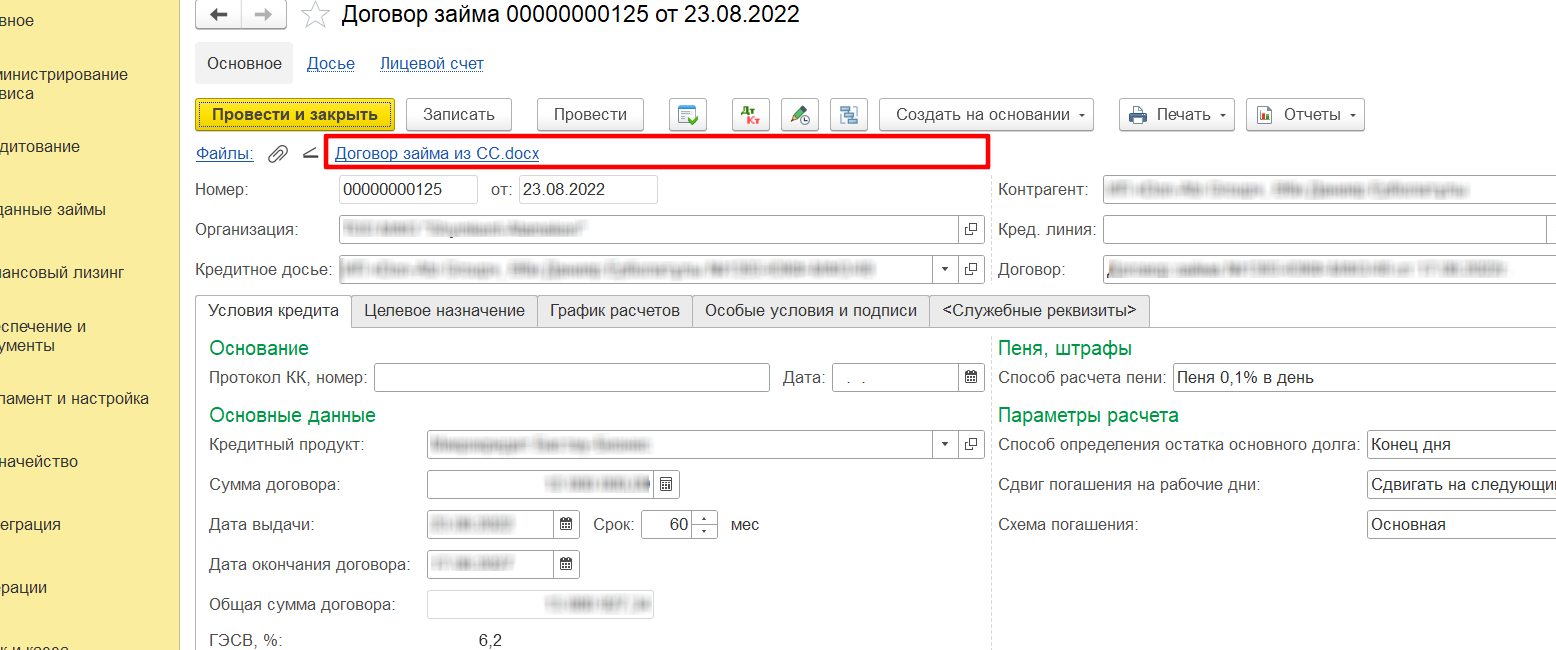
Task: Click the Способ определения остатка основного долга field
Action: click(1461, 444)
